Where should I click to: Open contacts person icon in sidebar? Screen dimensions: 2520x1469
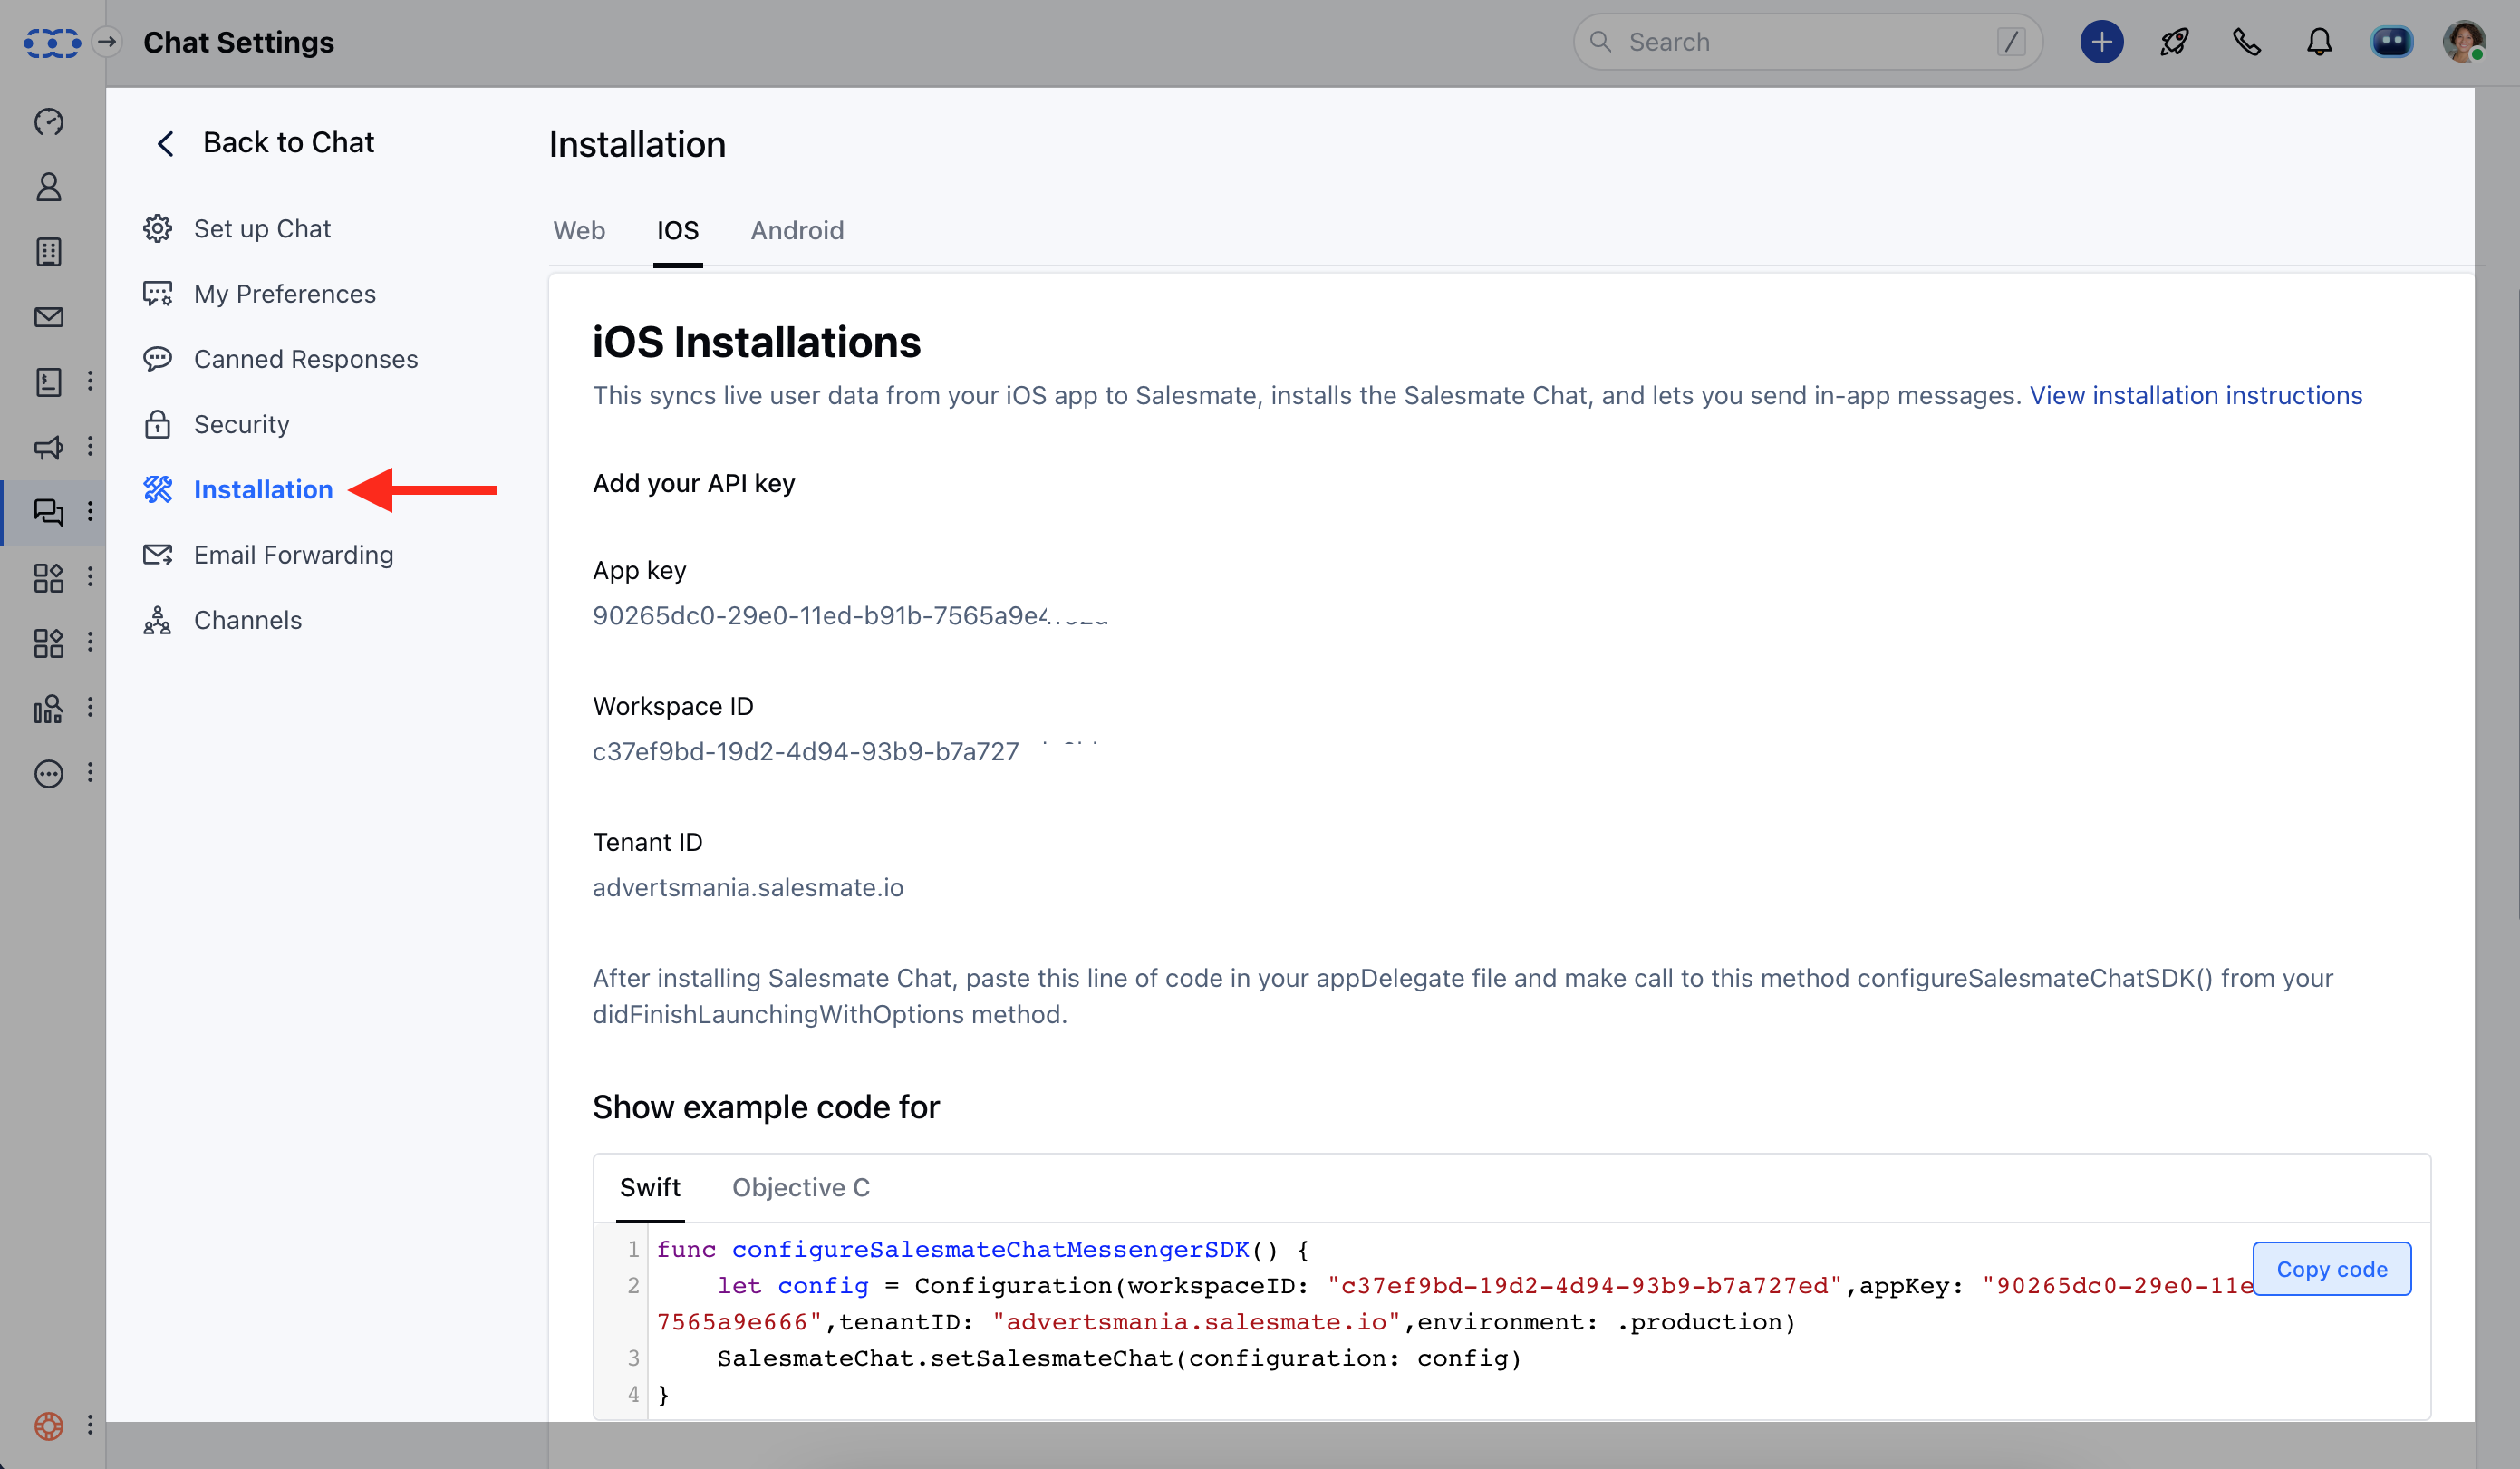click(48, 187)
